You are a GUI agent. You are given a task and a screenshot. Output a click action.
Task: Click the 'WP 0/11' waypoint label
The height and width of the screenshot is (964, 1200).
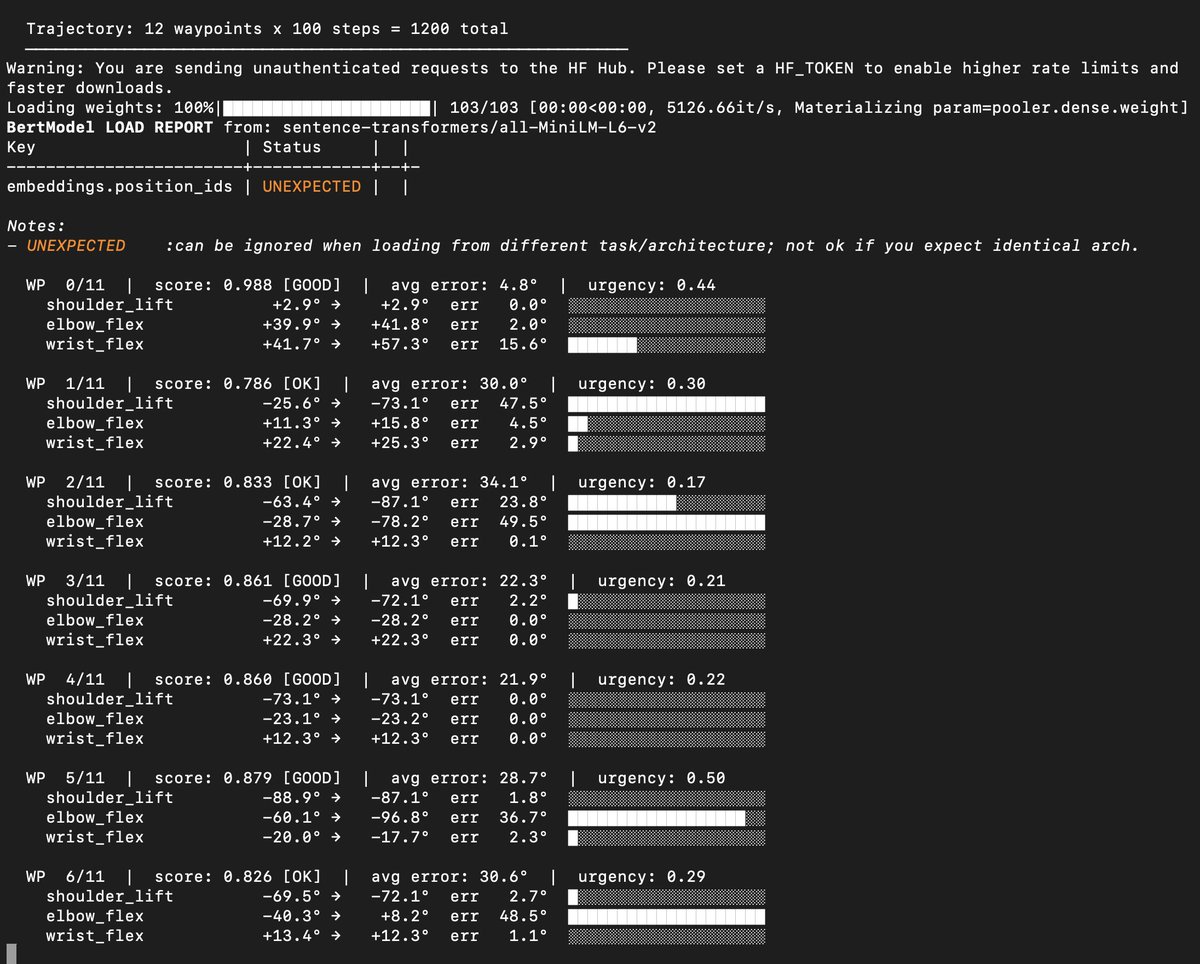click(x=65, y=285)
